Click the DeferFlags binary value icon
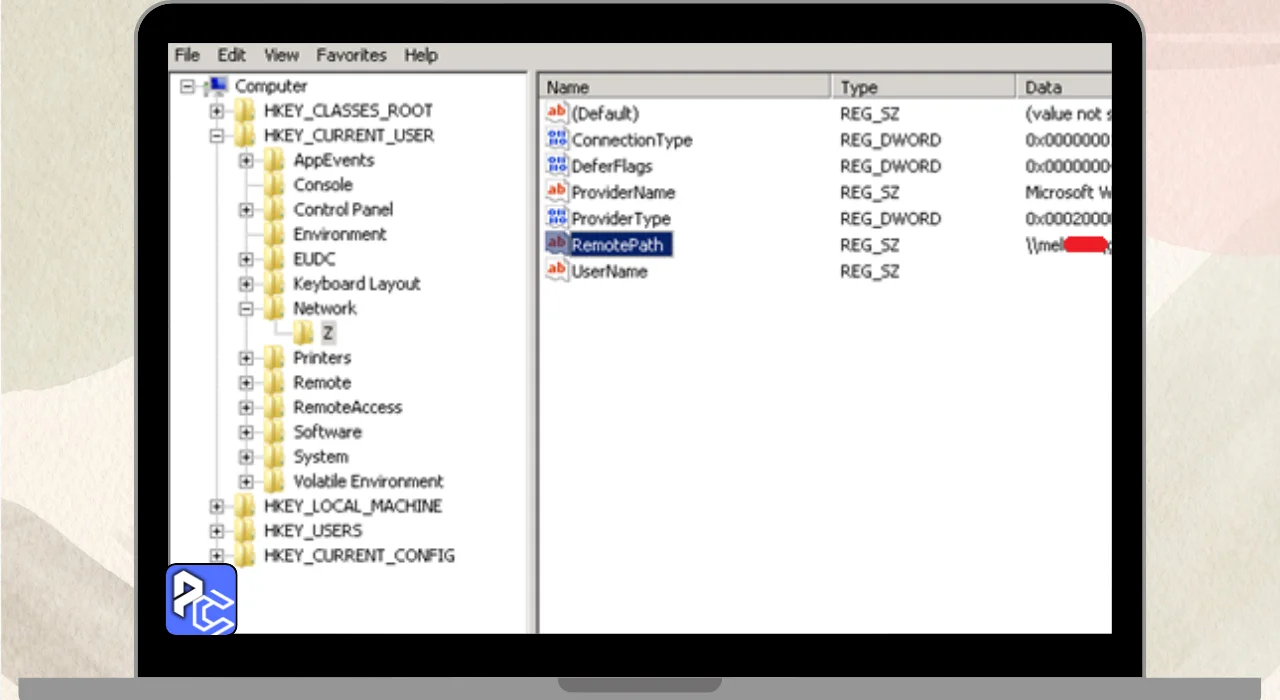Image resolution: width=1280 pixels, height=700 pixels. click(557, 166)
